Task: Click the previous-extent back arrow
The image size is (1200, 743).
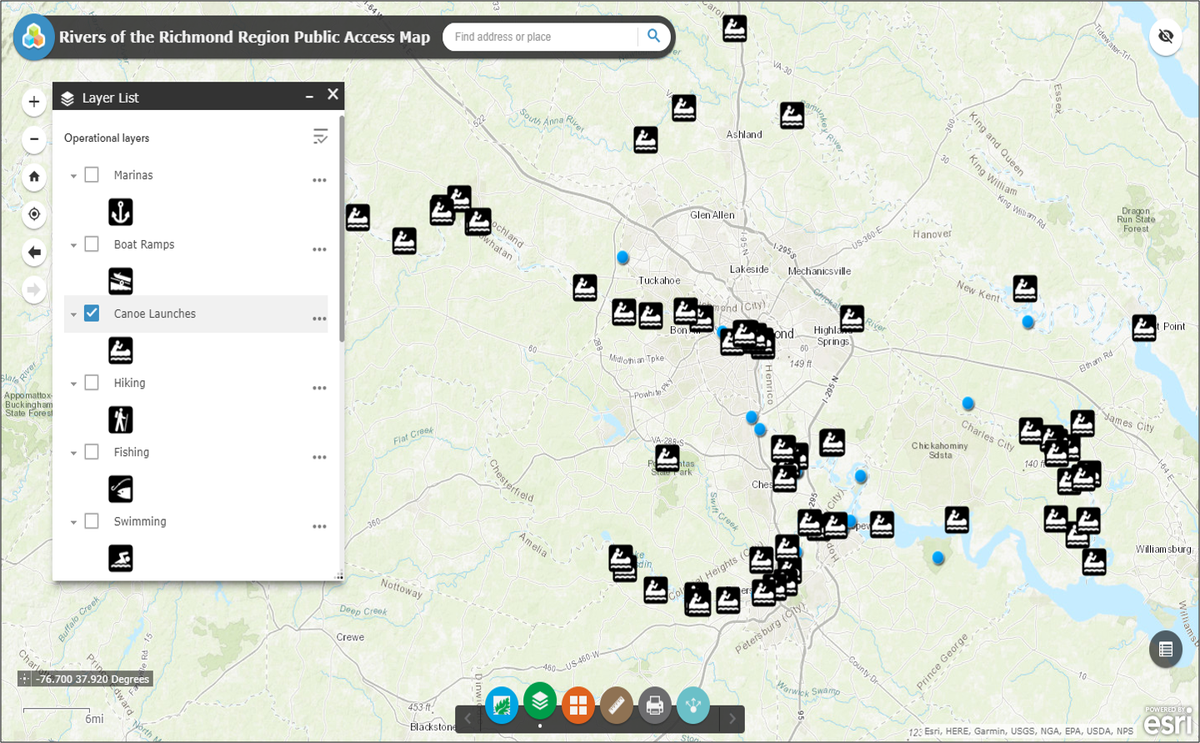Action: 33,252
